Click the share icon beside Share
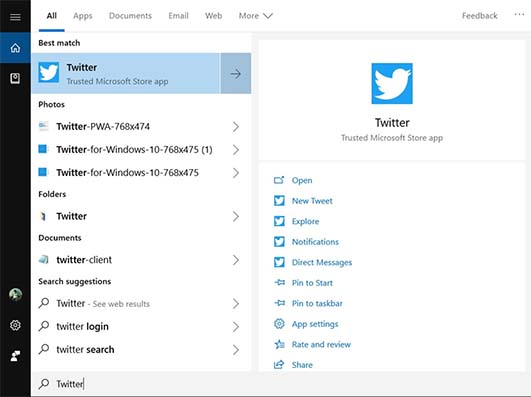The image size is (531, 397). [x=279, y=364]
